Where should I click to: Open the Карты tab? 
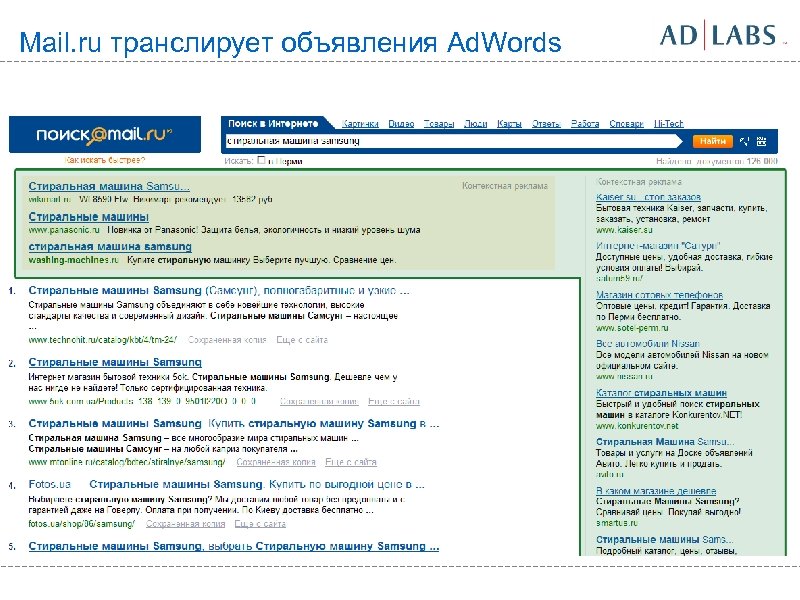[509, 123]
